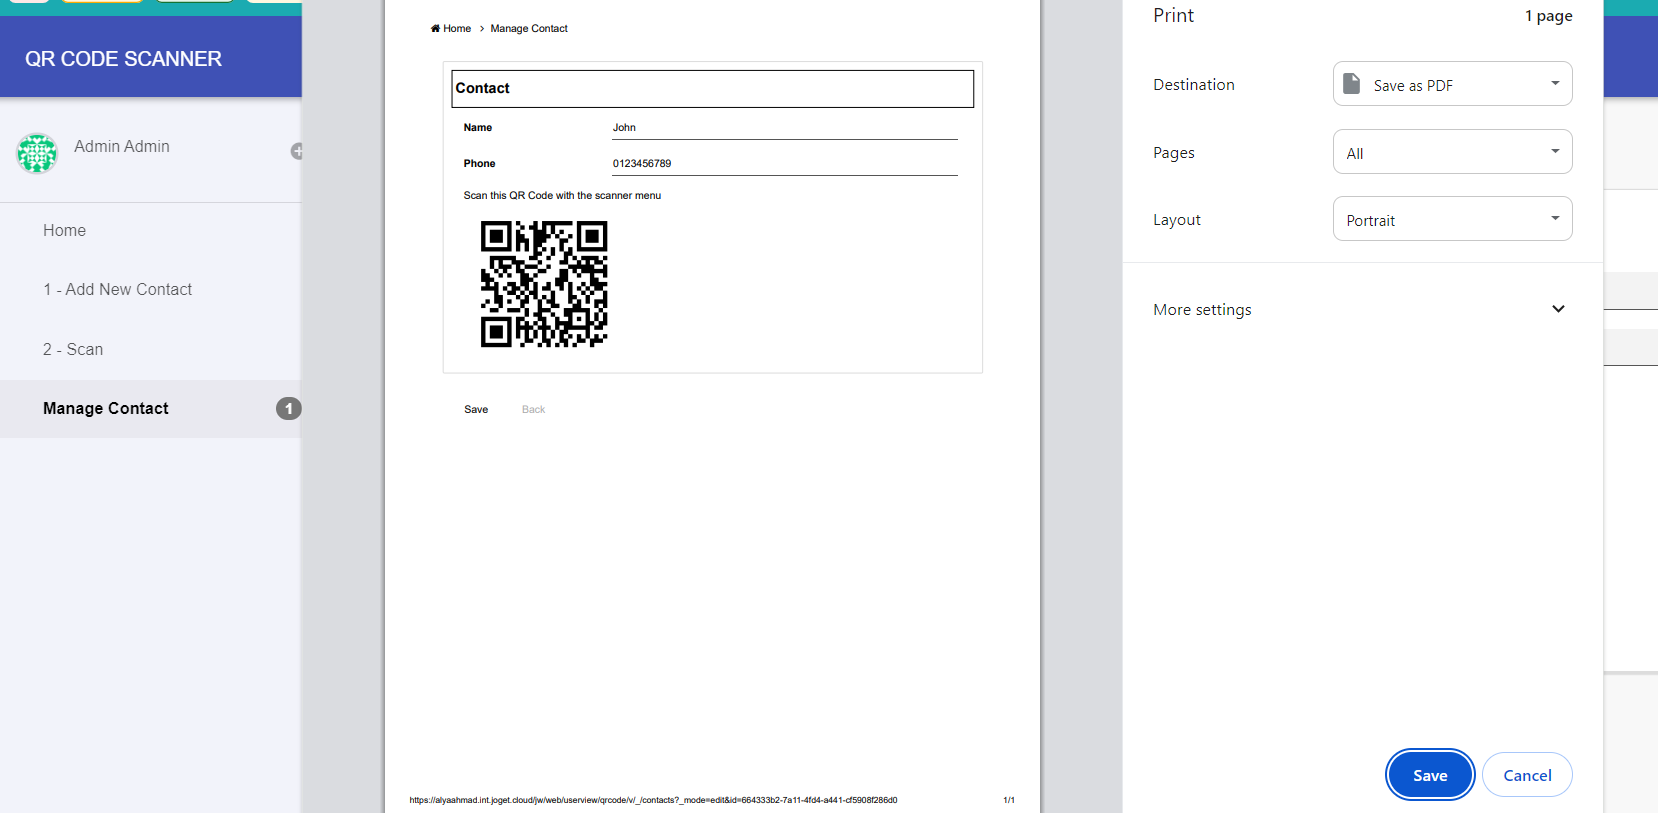
Task: Click the '1 page' count text
Action: pos(1548,16)
